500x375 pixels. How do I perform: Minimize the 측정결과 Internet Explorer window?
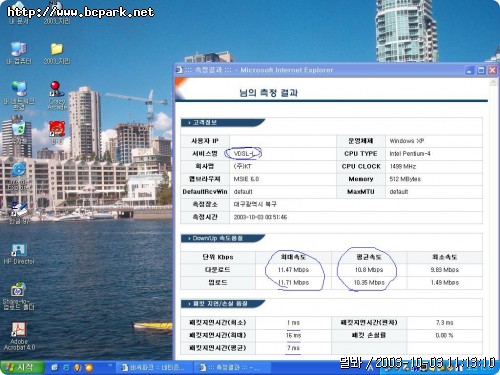470,70
